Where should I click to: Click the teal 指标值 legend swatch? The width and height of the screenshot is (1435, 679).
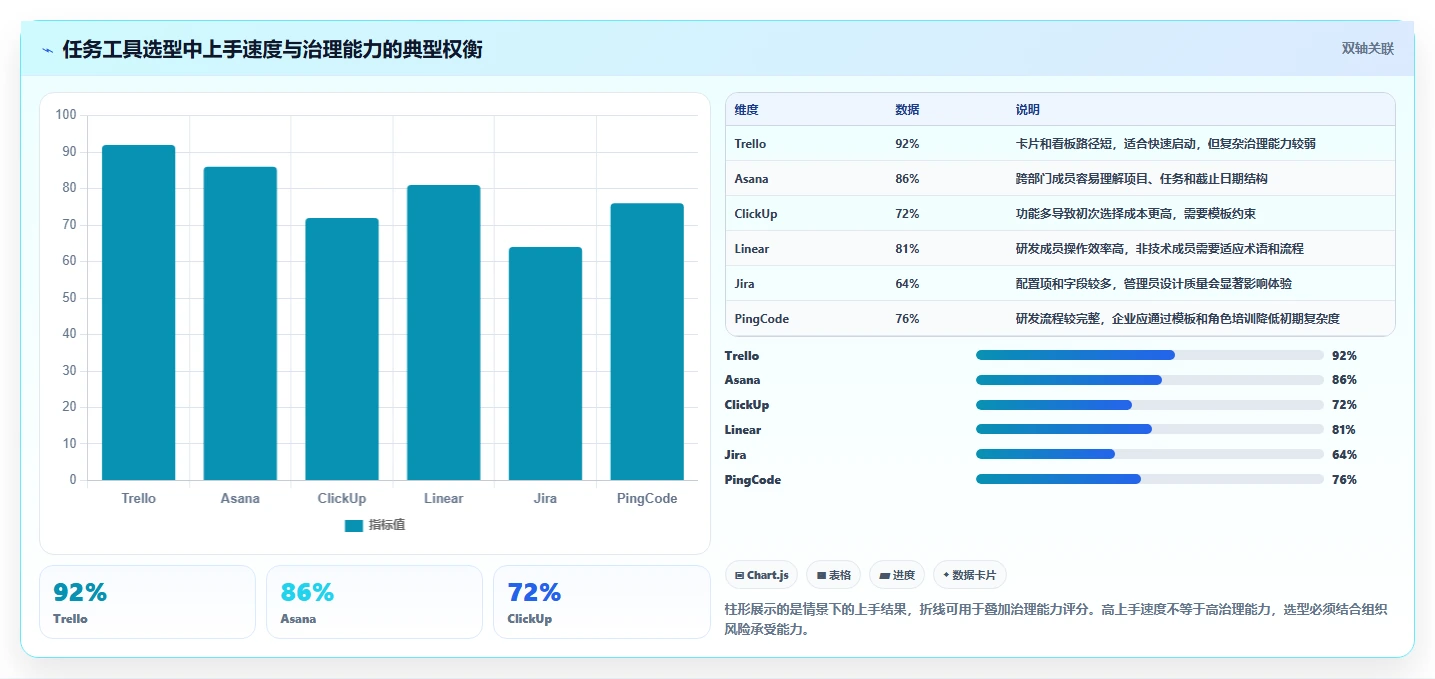pos(354,525)
